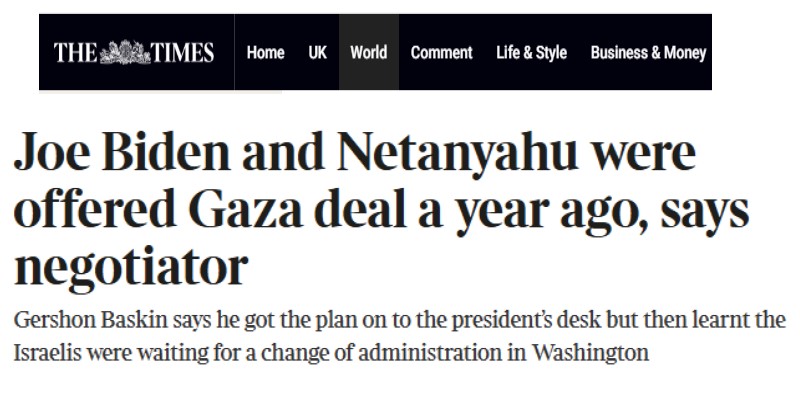
Task: Open the Business & Money section
Action: [648, 53]
